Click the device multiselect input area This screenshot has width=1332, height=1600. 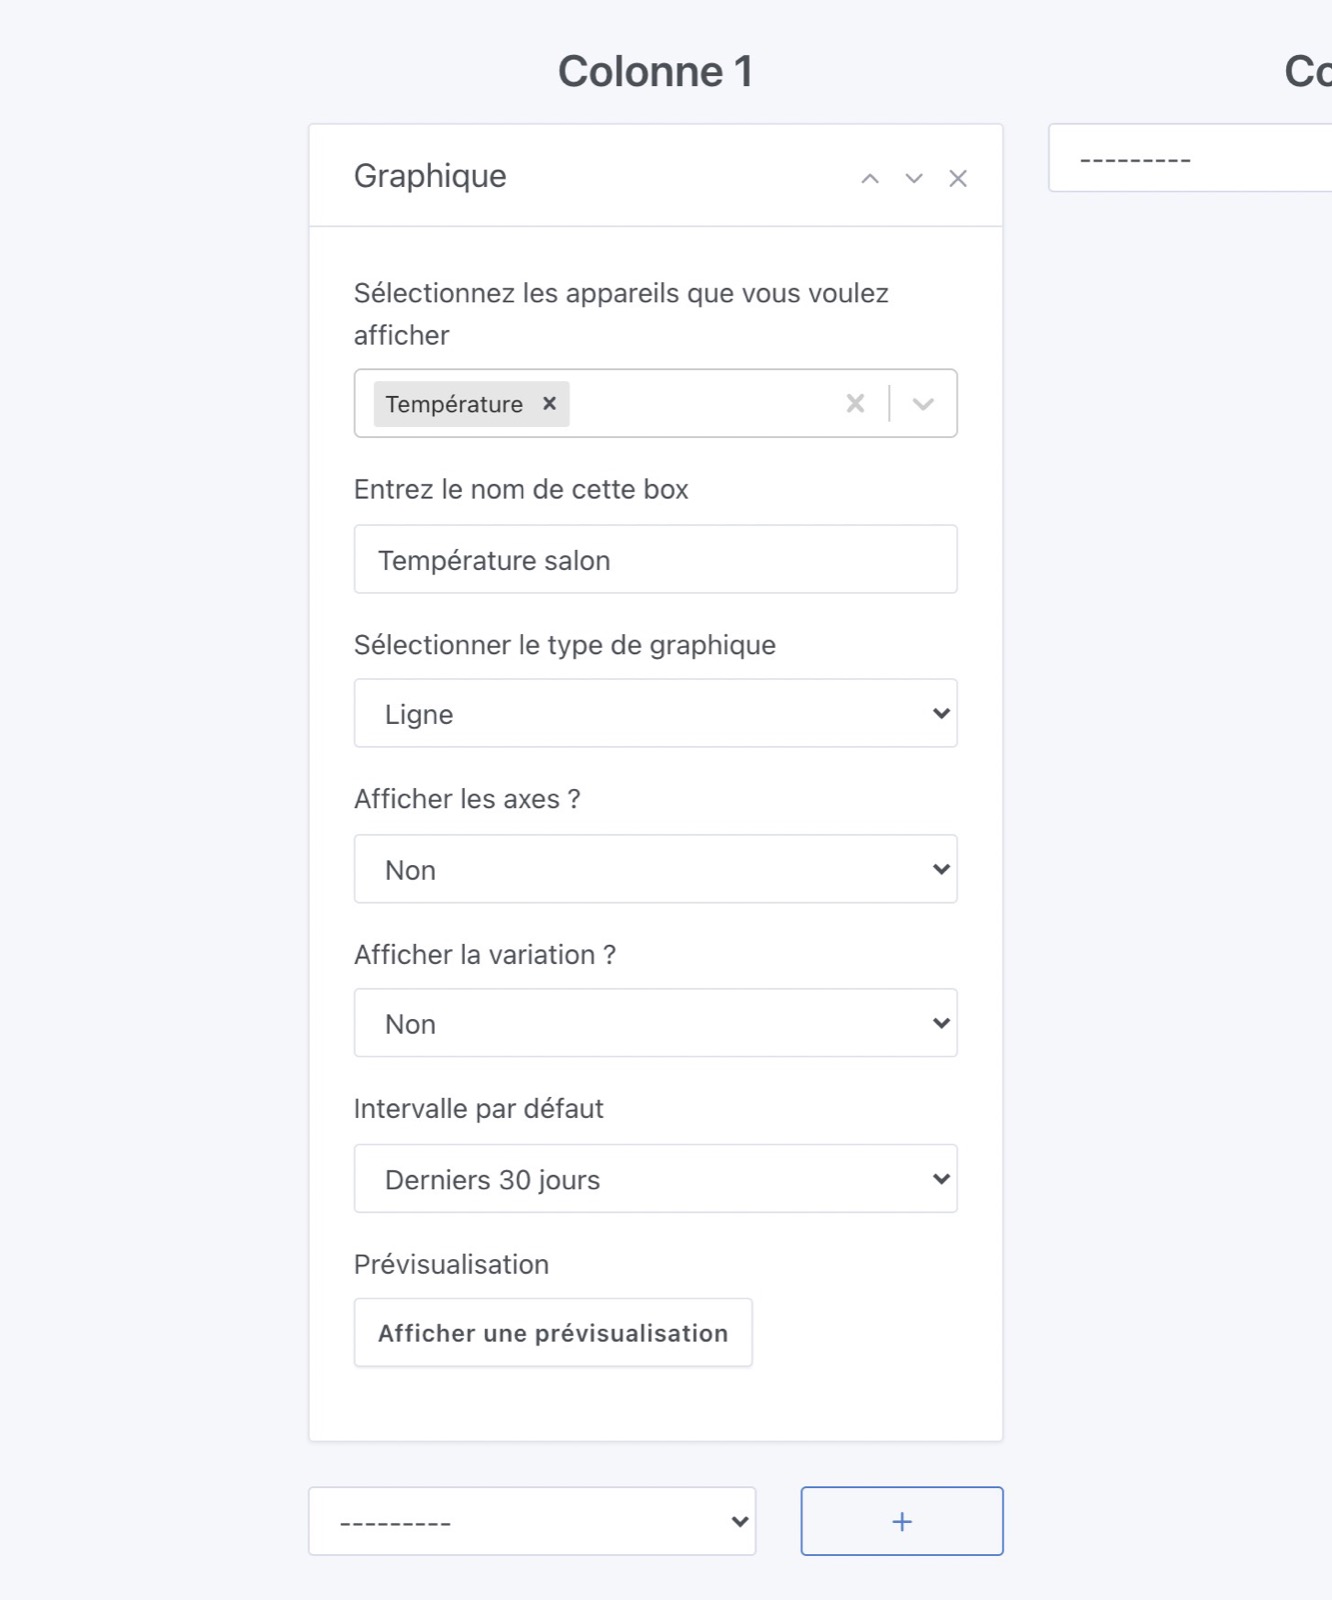click(x=700, y=403)
